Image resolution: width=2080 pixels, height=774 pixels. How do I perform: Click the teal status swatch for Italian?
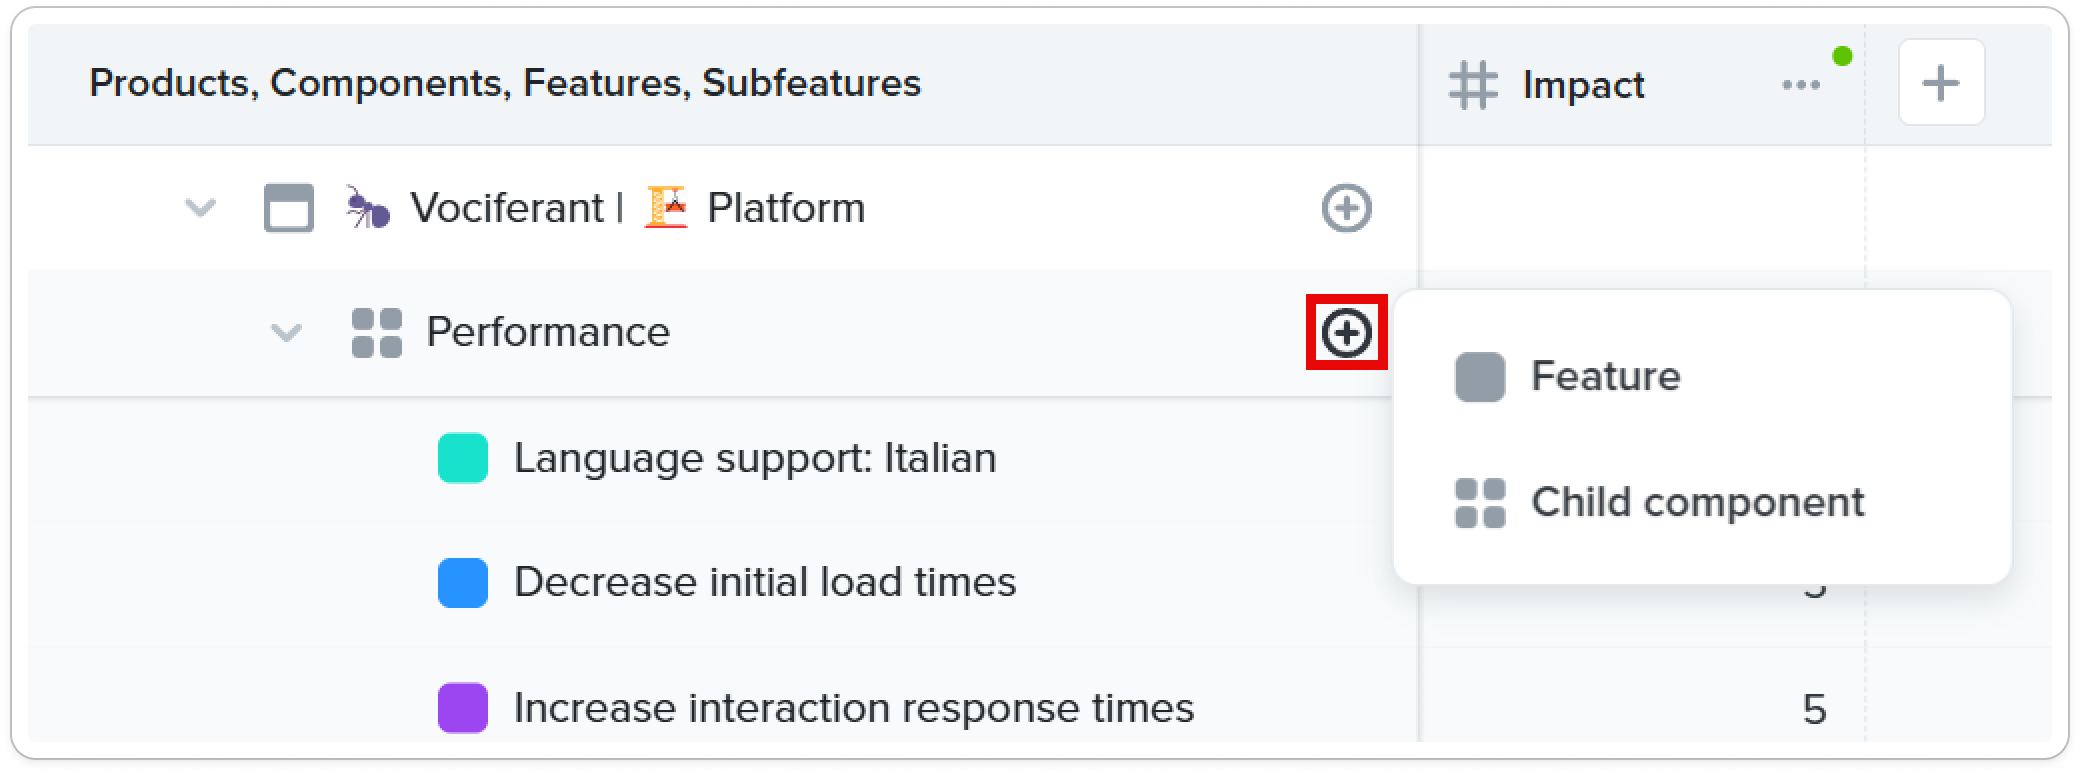click(x=463, y=458)
